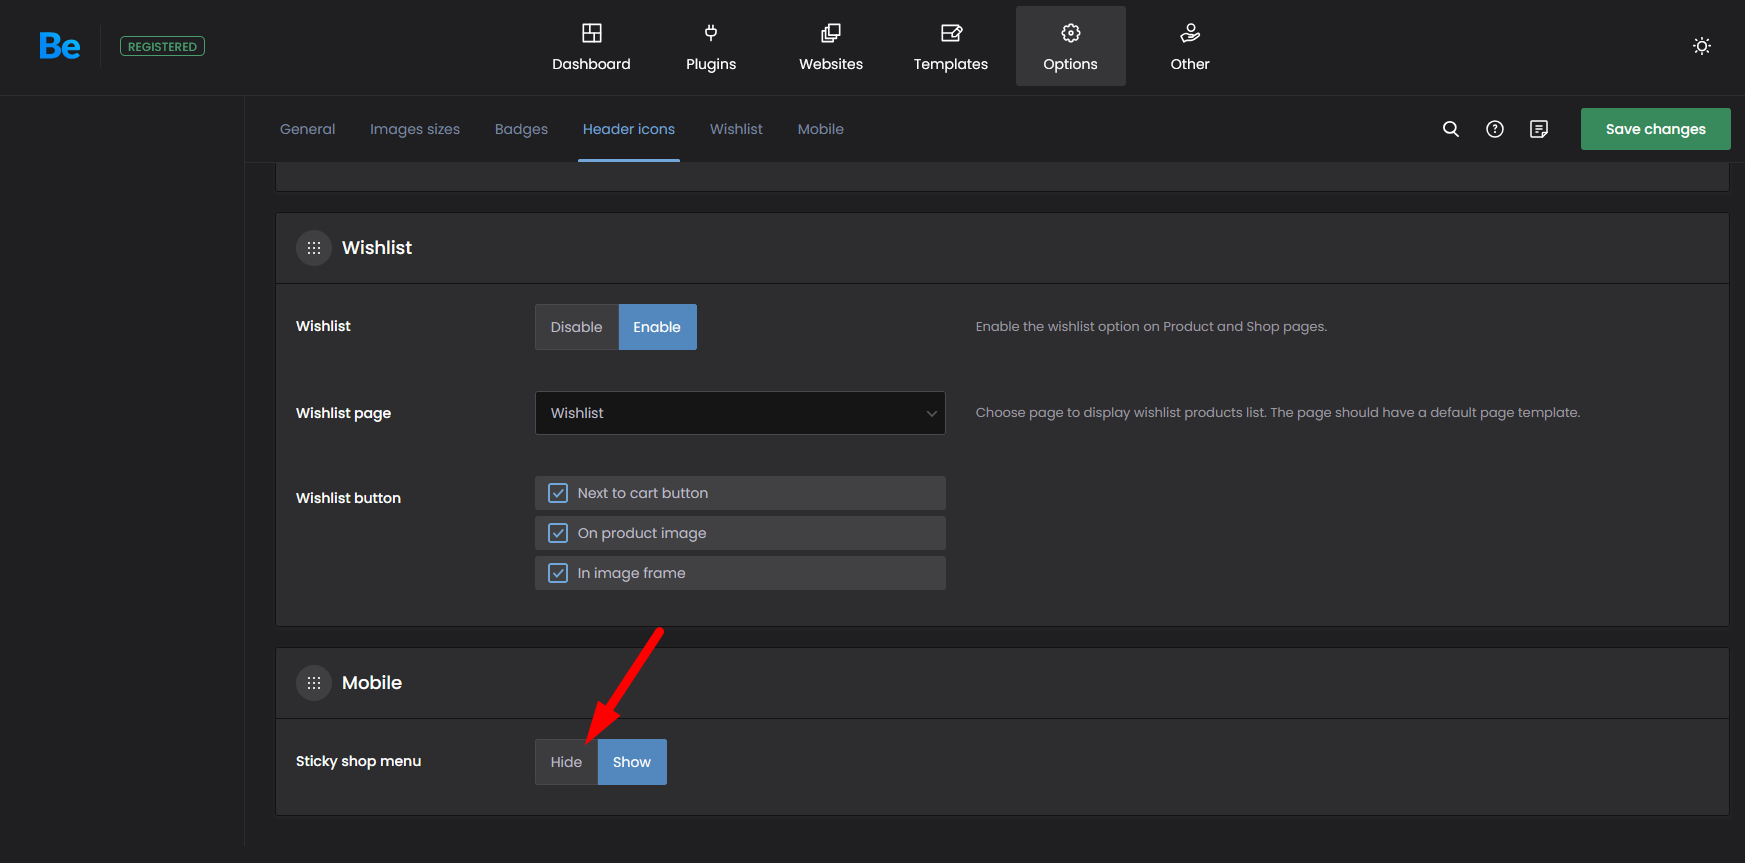Open the help question mark icon

[1494, 129]
